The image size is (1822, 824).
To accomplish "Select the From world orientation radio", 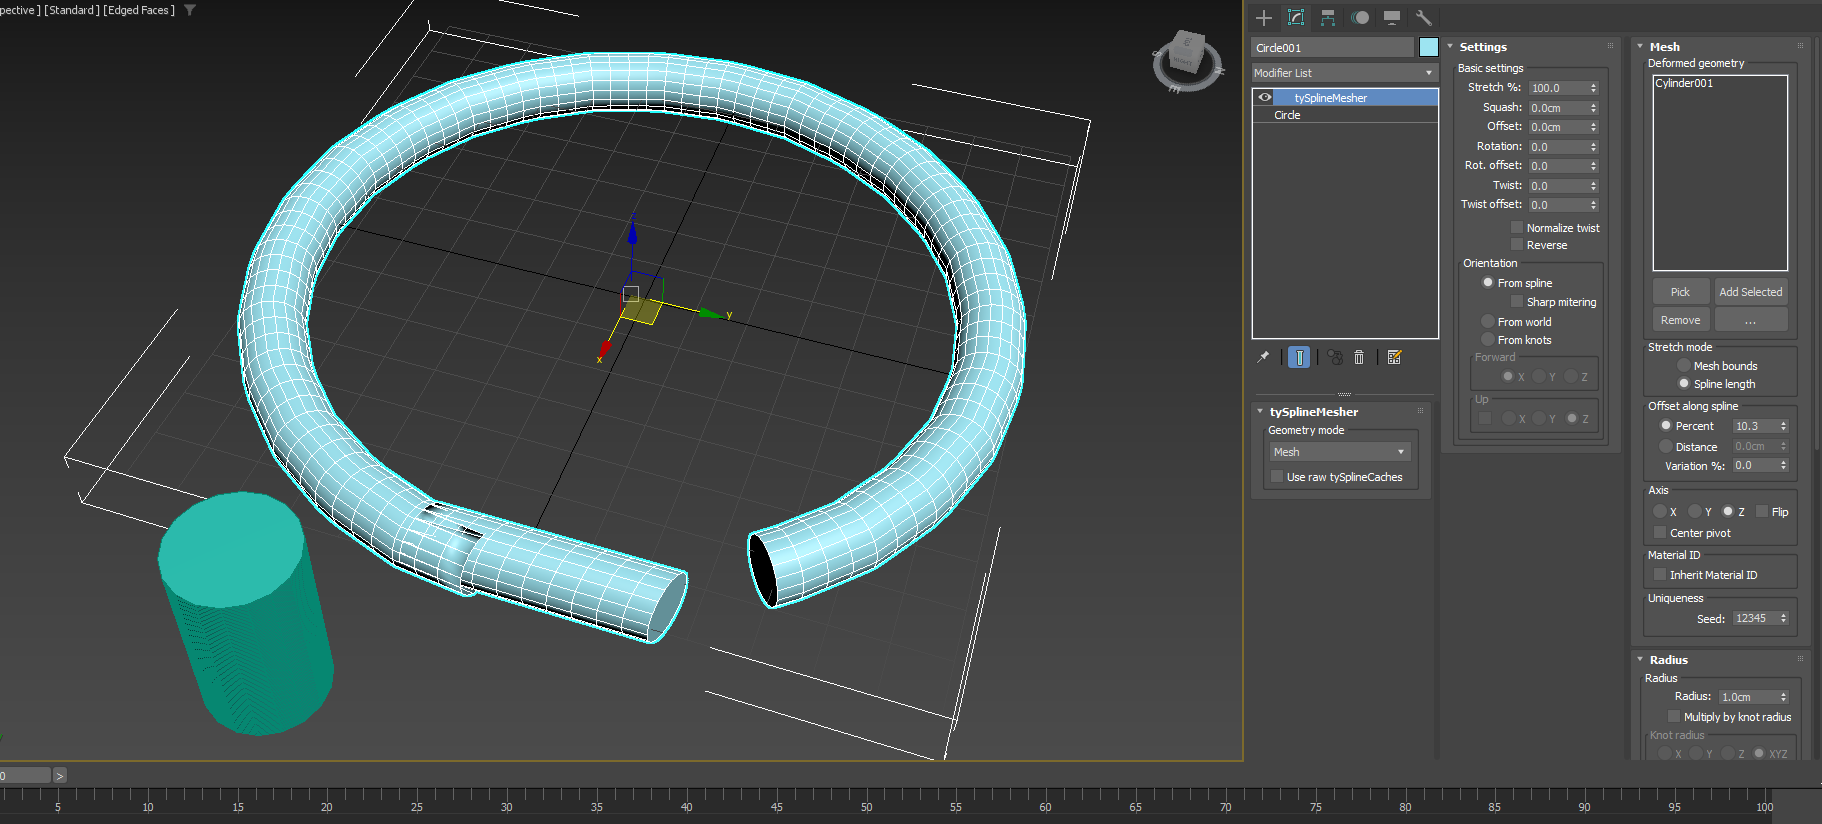I will click(x=1488, y=322).
